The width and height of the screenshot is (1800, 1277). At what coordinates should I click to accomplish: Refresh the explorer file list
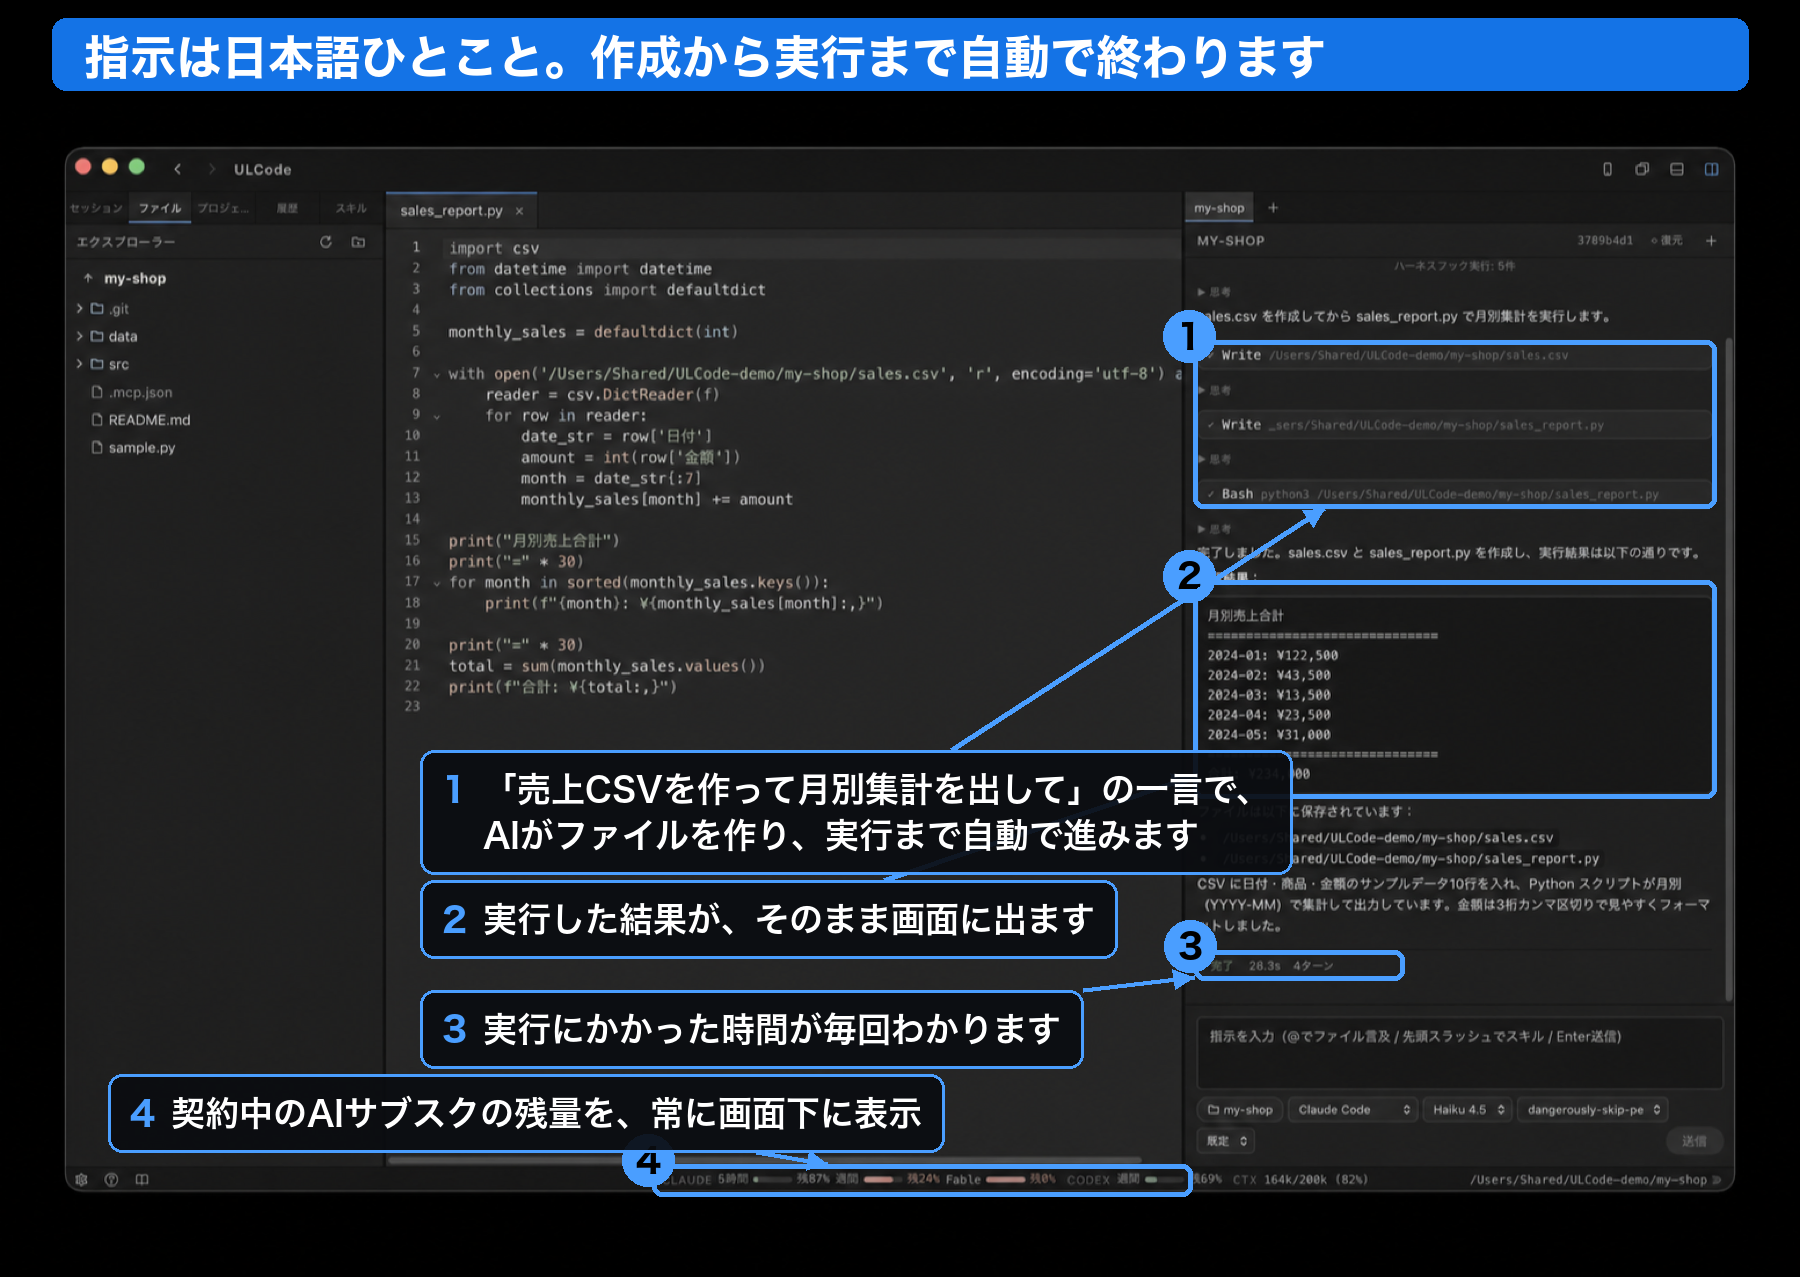point(326,242)
